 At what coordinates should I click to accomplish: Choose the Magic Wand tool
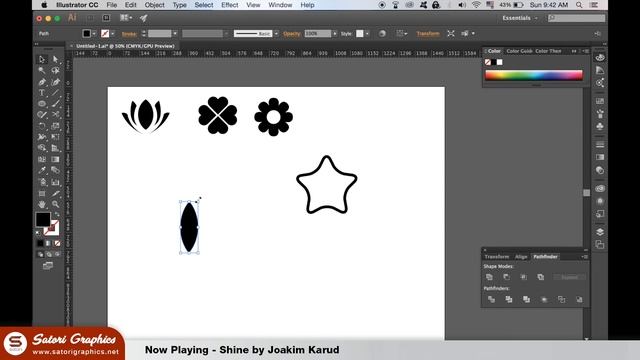(x=42, y=71)
